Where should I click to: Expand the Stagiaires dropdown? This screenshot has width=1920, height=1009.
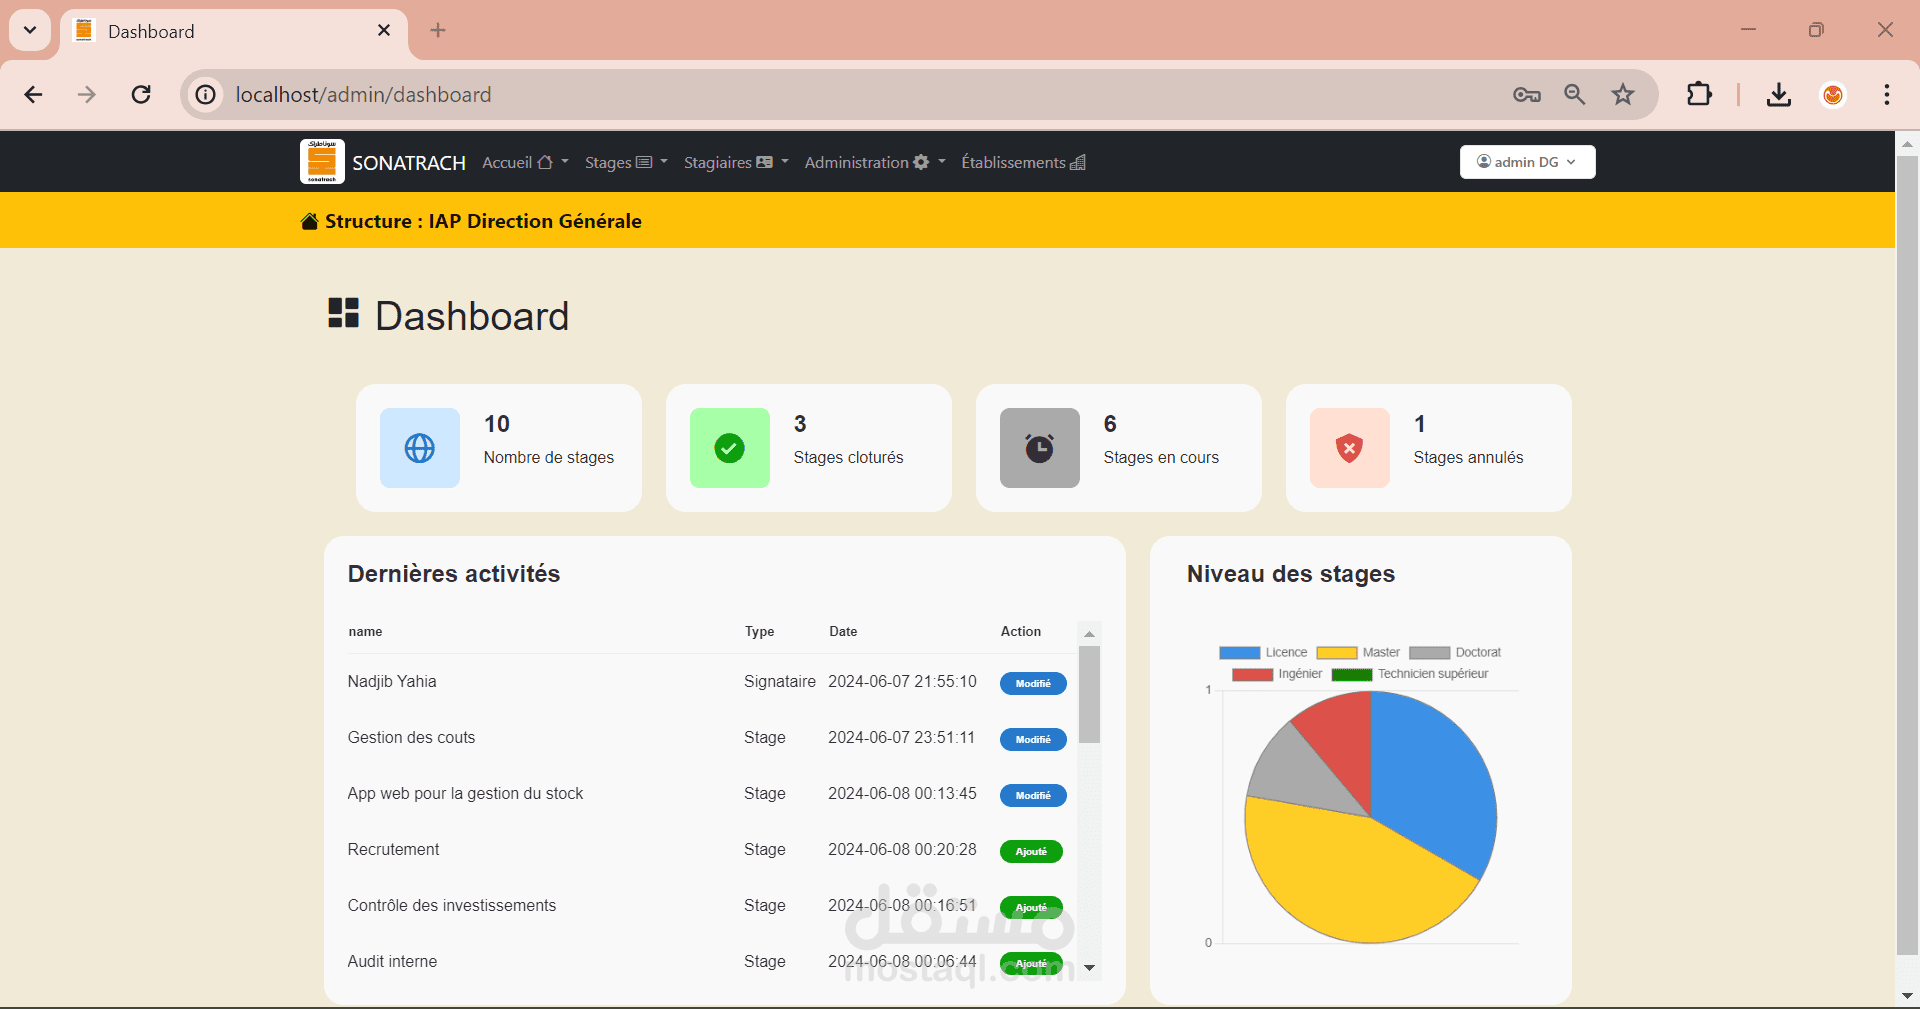point(735,162)
